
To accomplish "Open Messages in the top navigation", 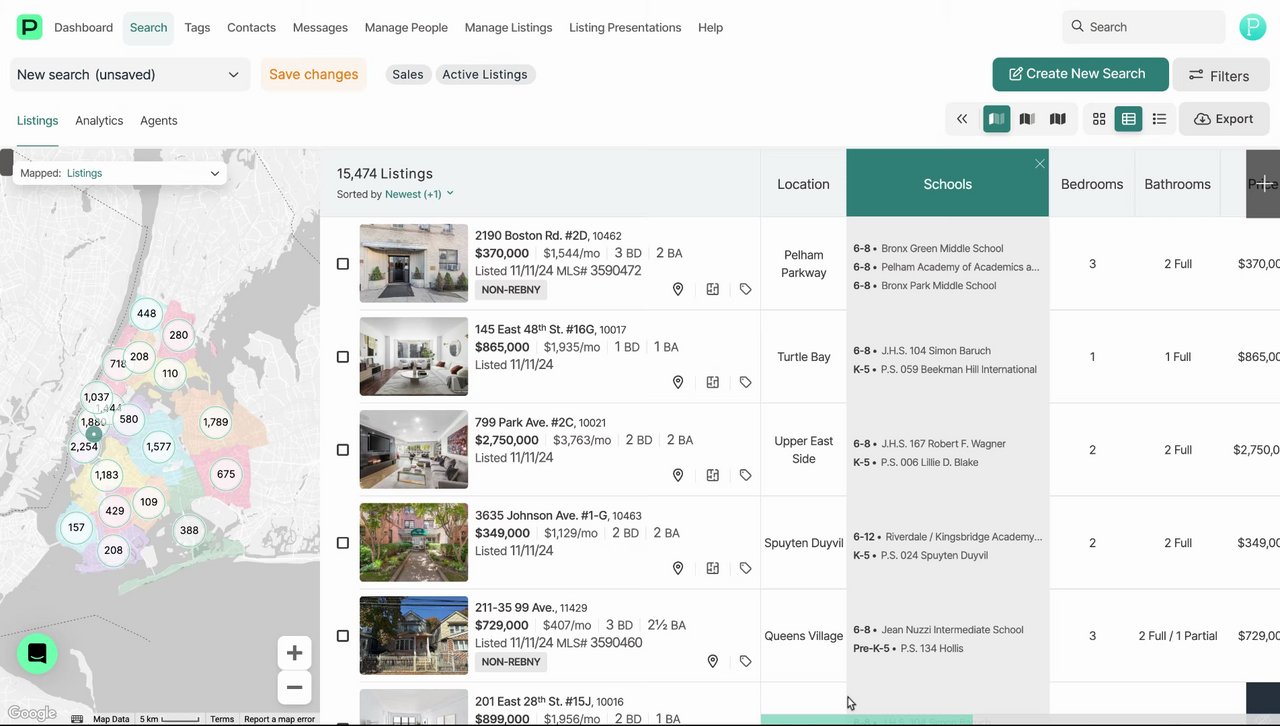I will point(320,27).
